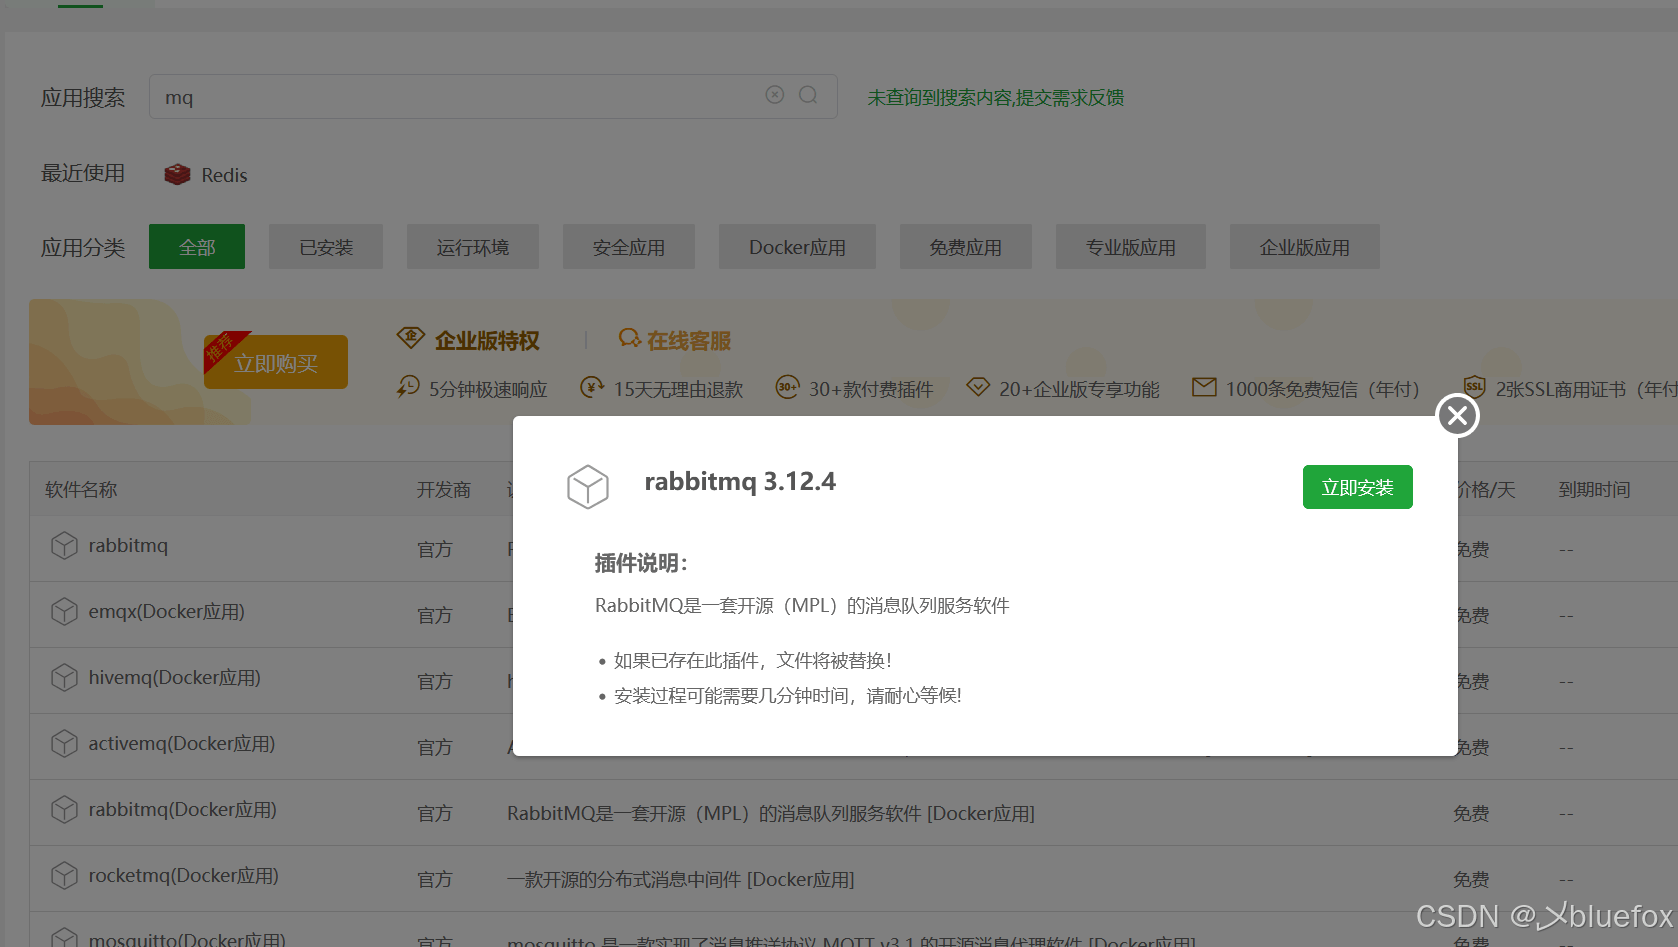The image size is (1678, 947).
Task: Click the cube icon beside activemq(Docker应用)
Action: coord(64,743)
